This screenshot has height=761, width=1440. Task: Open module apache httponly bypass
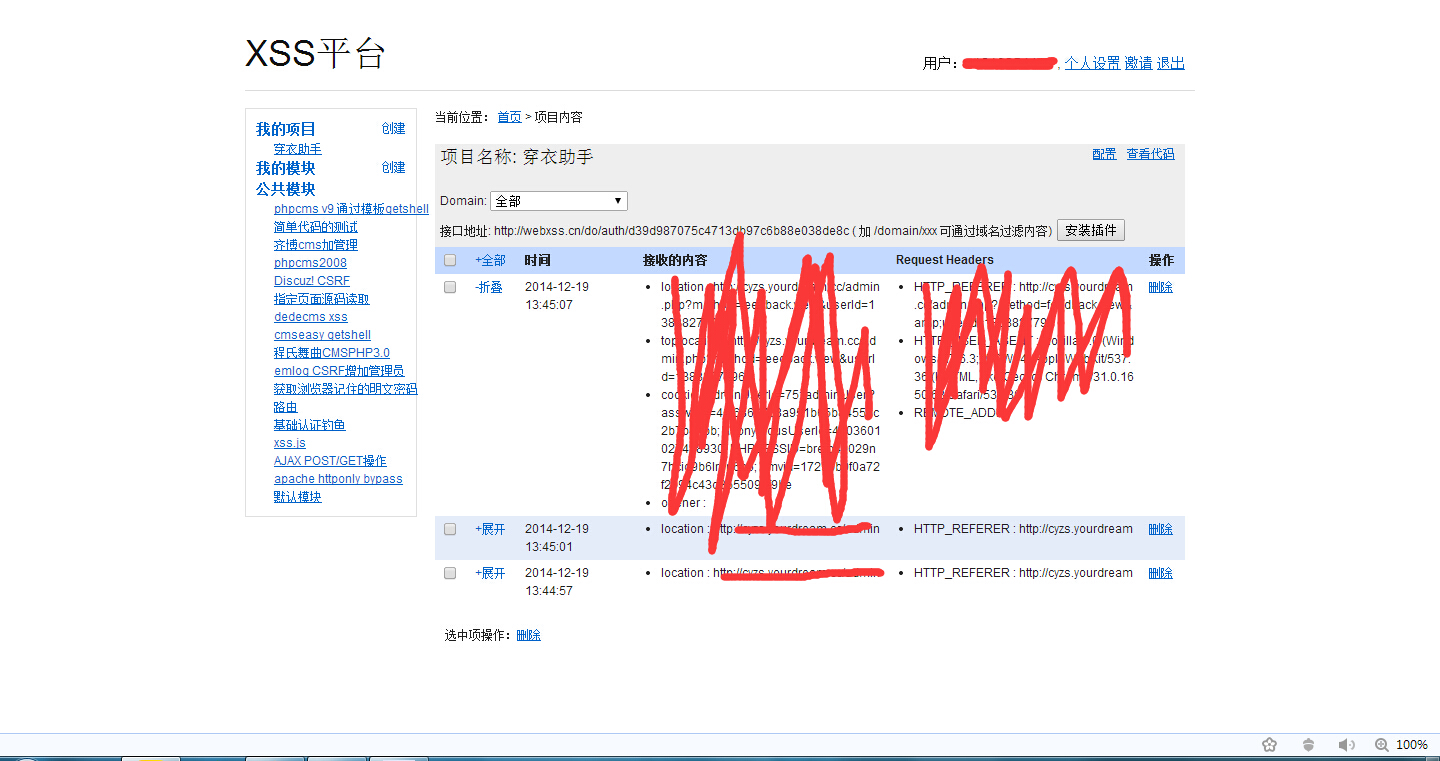click(338, 479)
